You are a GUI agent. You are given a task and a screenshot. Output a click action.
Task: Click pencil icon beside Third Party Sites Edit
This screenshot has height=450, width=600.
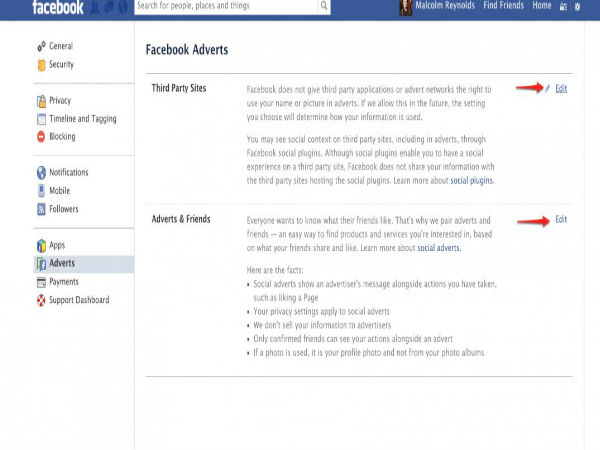(548, 89)
